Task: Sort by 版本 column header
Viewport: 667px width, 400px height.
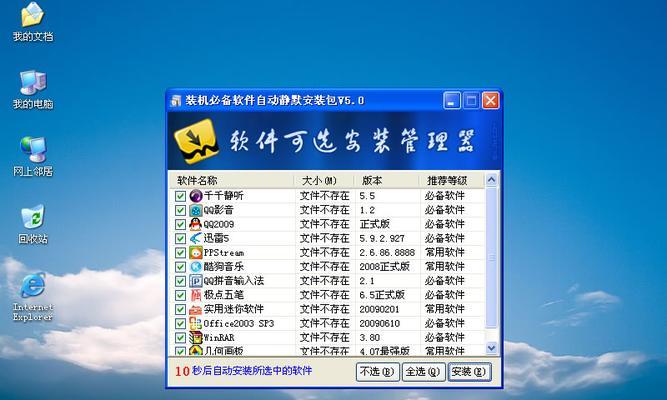Action: tap(387, 180)
